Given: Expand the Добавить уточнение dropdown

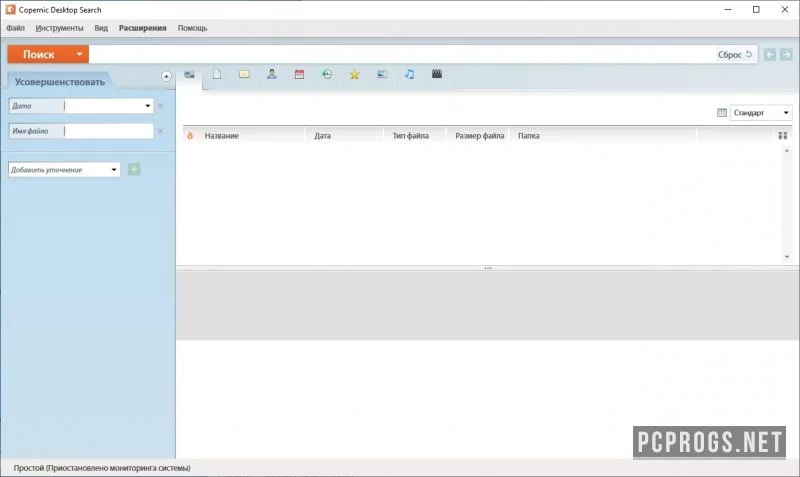Looking at the screenshot, I should point(114,169).
